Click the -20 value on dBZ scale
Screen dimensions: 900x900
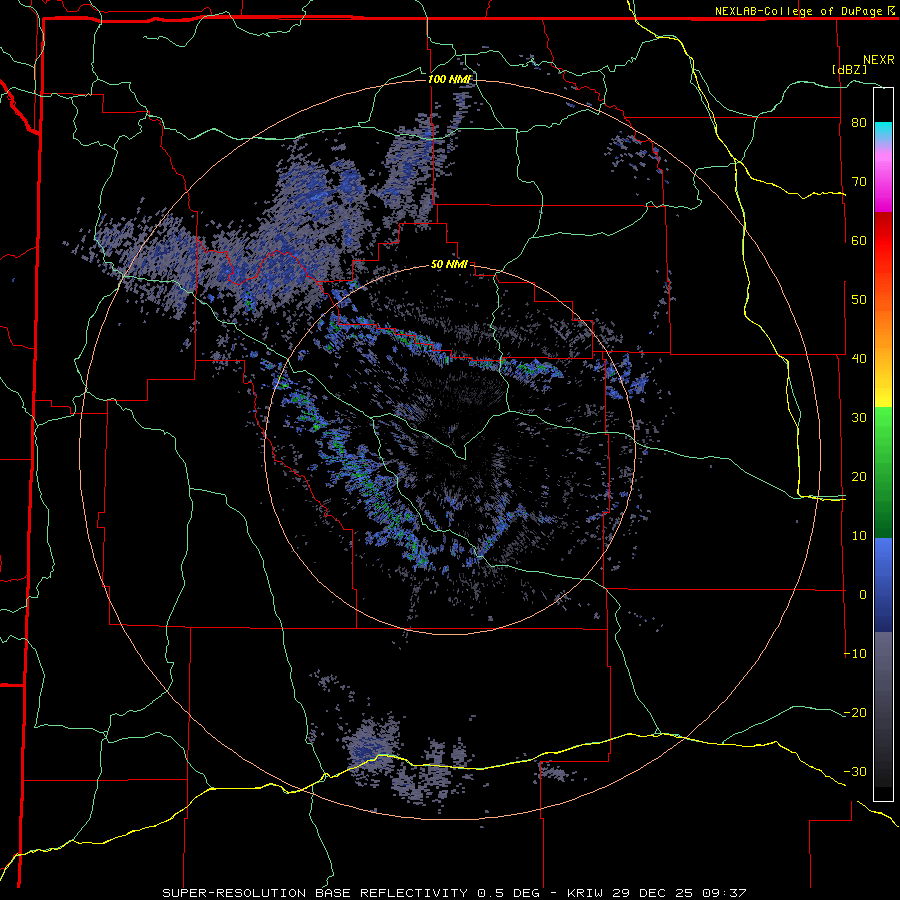click(x=855, y=713)
